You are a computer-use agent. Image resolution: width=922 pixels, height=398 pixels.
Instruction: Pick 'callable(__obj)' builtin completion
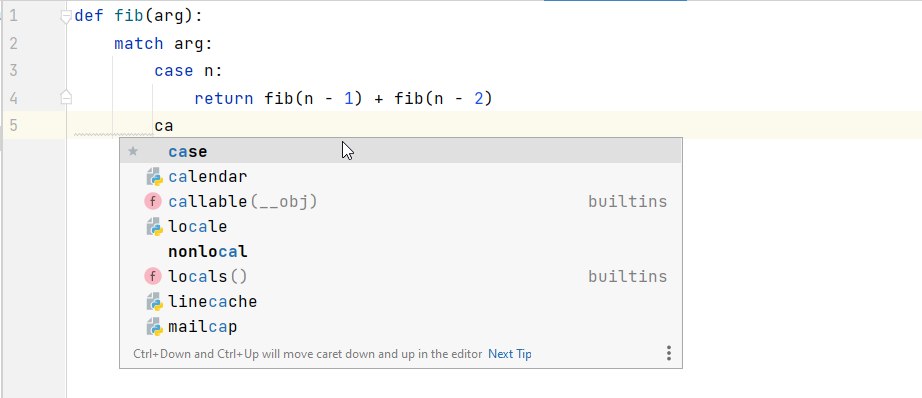(400, 202)
